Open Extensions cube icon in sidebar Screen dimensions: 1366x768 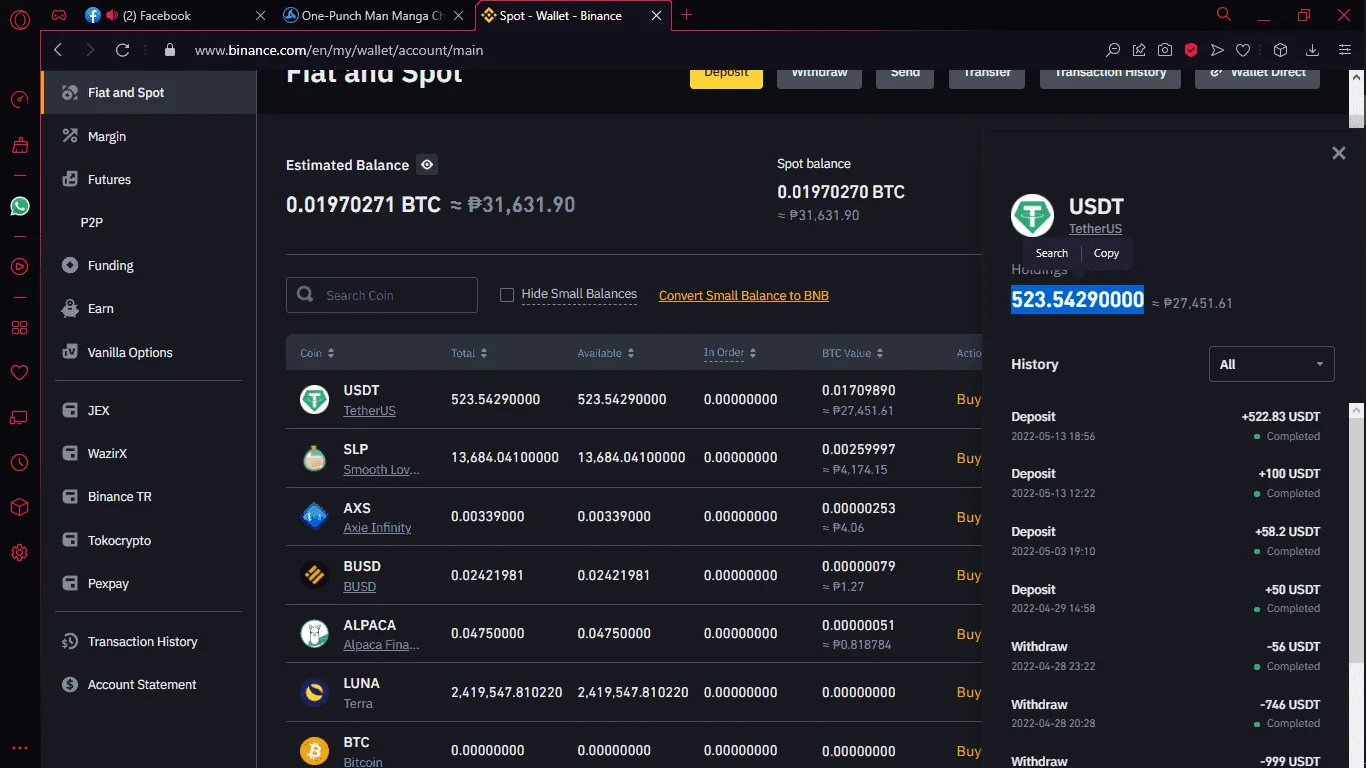tap(19, 507)
